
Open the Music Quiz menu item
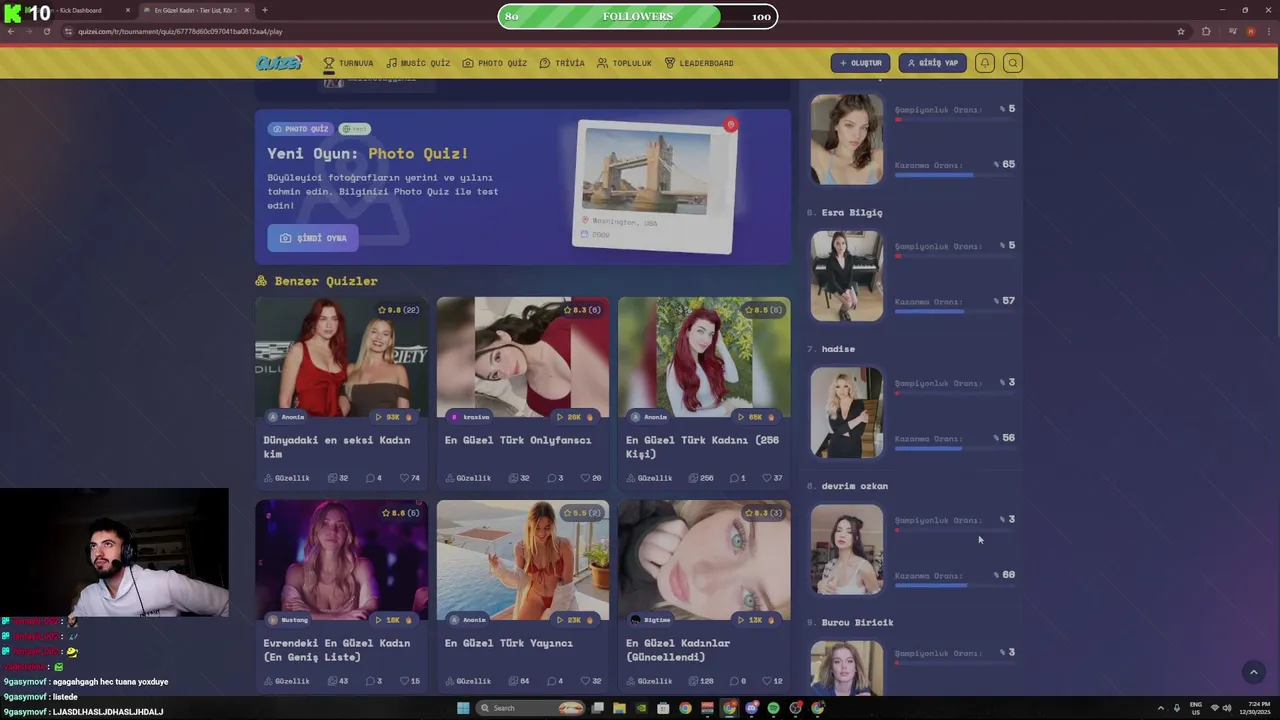click(418, 63)
